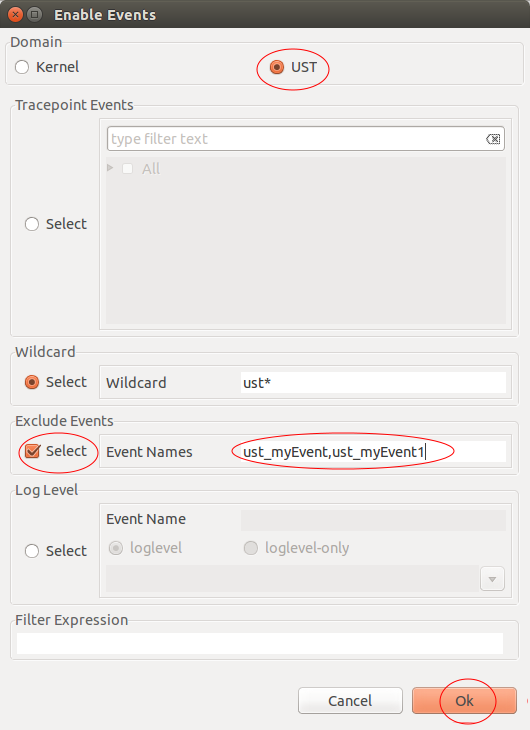Close the Enable Events dialog window
This screenshot has width=530, height=730.
click(x=15, y=15)
